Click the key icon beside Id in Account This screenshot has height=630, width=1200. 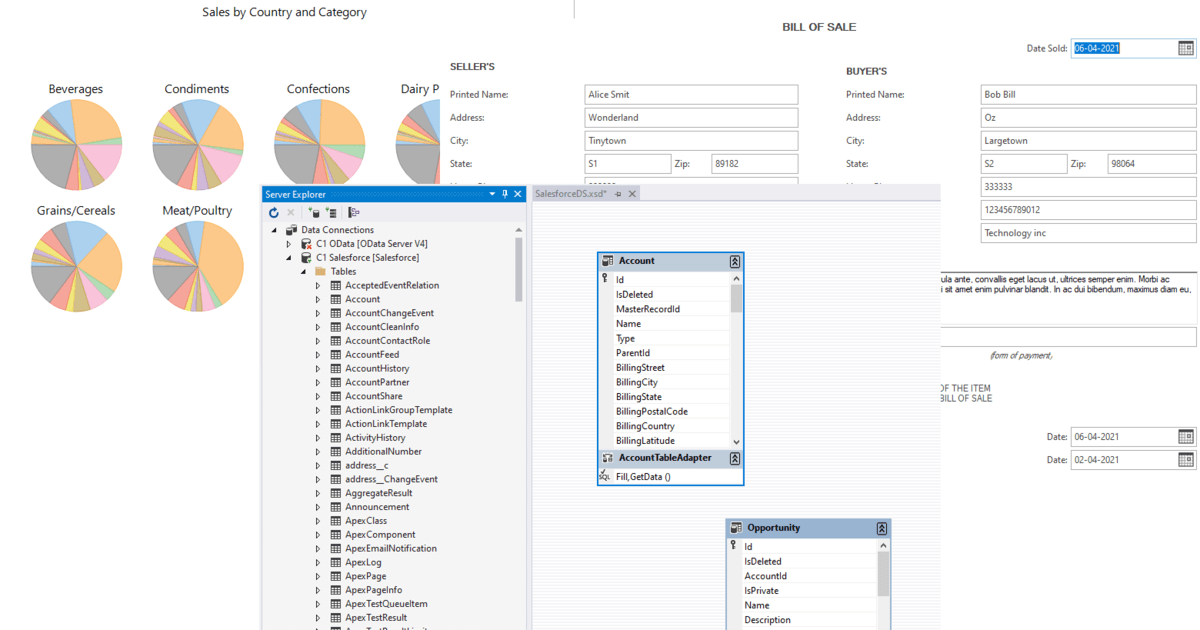click(x=605, y=278)
